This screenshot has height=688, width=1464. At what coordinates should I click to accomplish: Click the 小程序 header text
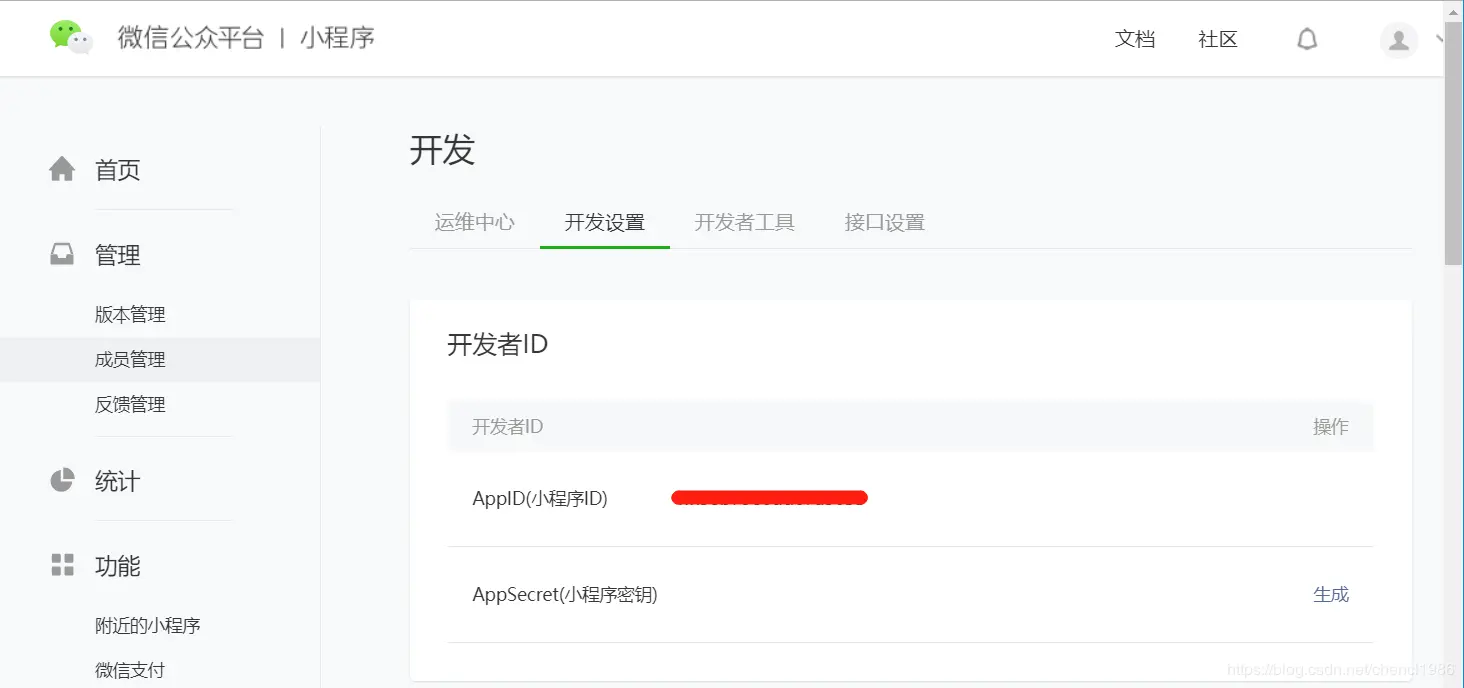[337, 38]
